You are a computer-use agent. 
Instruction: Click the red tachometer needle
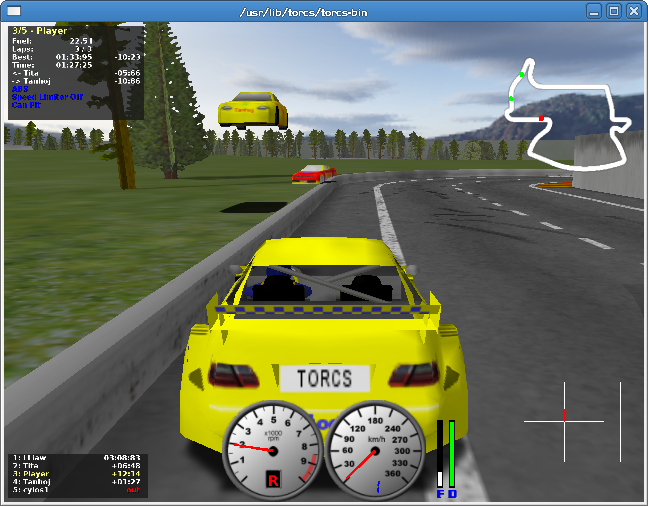(252, 448)
